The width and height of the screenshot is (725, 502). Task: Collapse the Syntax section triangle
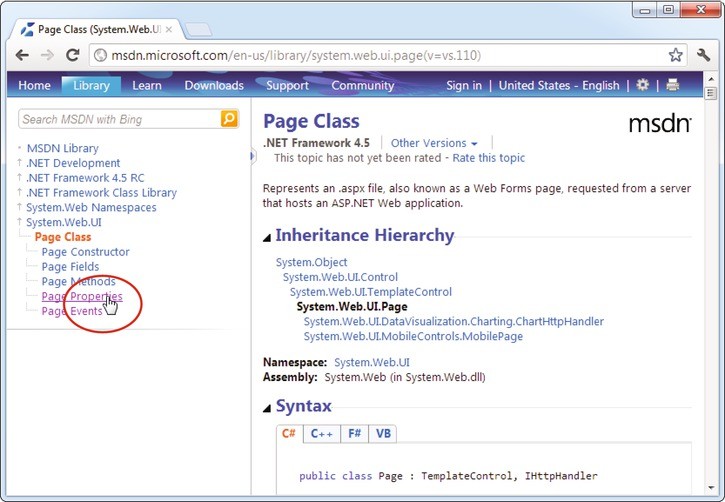click(x=267, y=408)
